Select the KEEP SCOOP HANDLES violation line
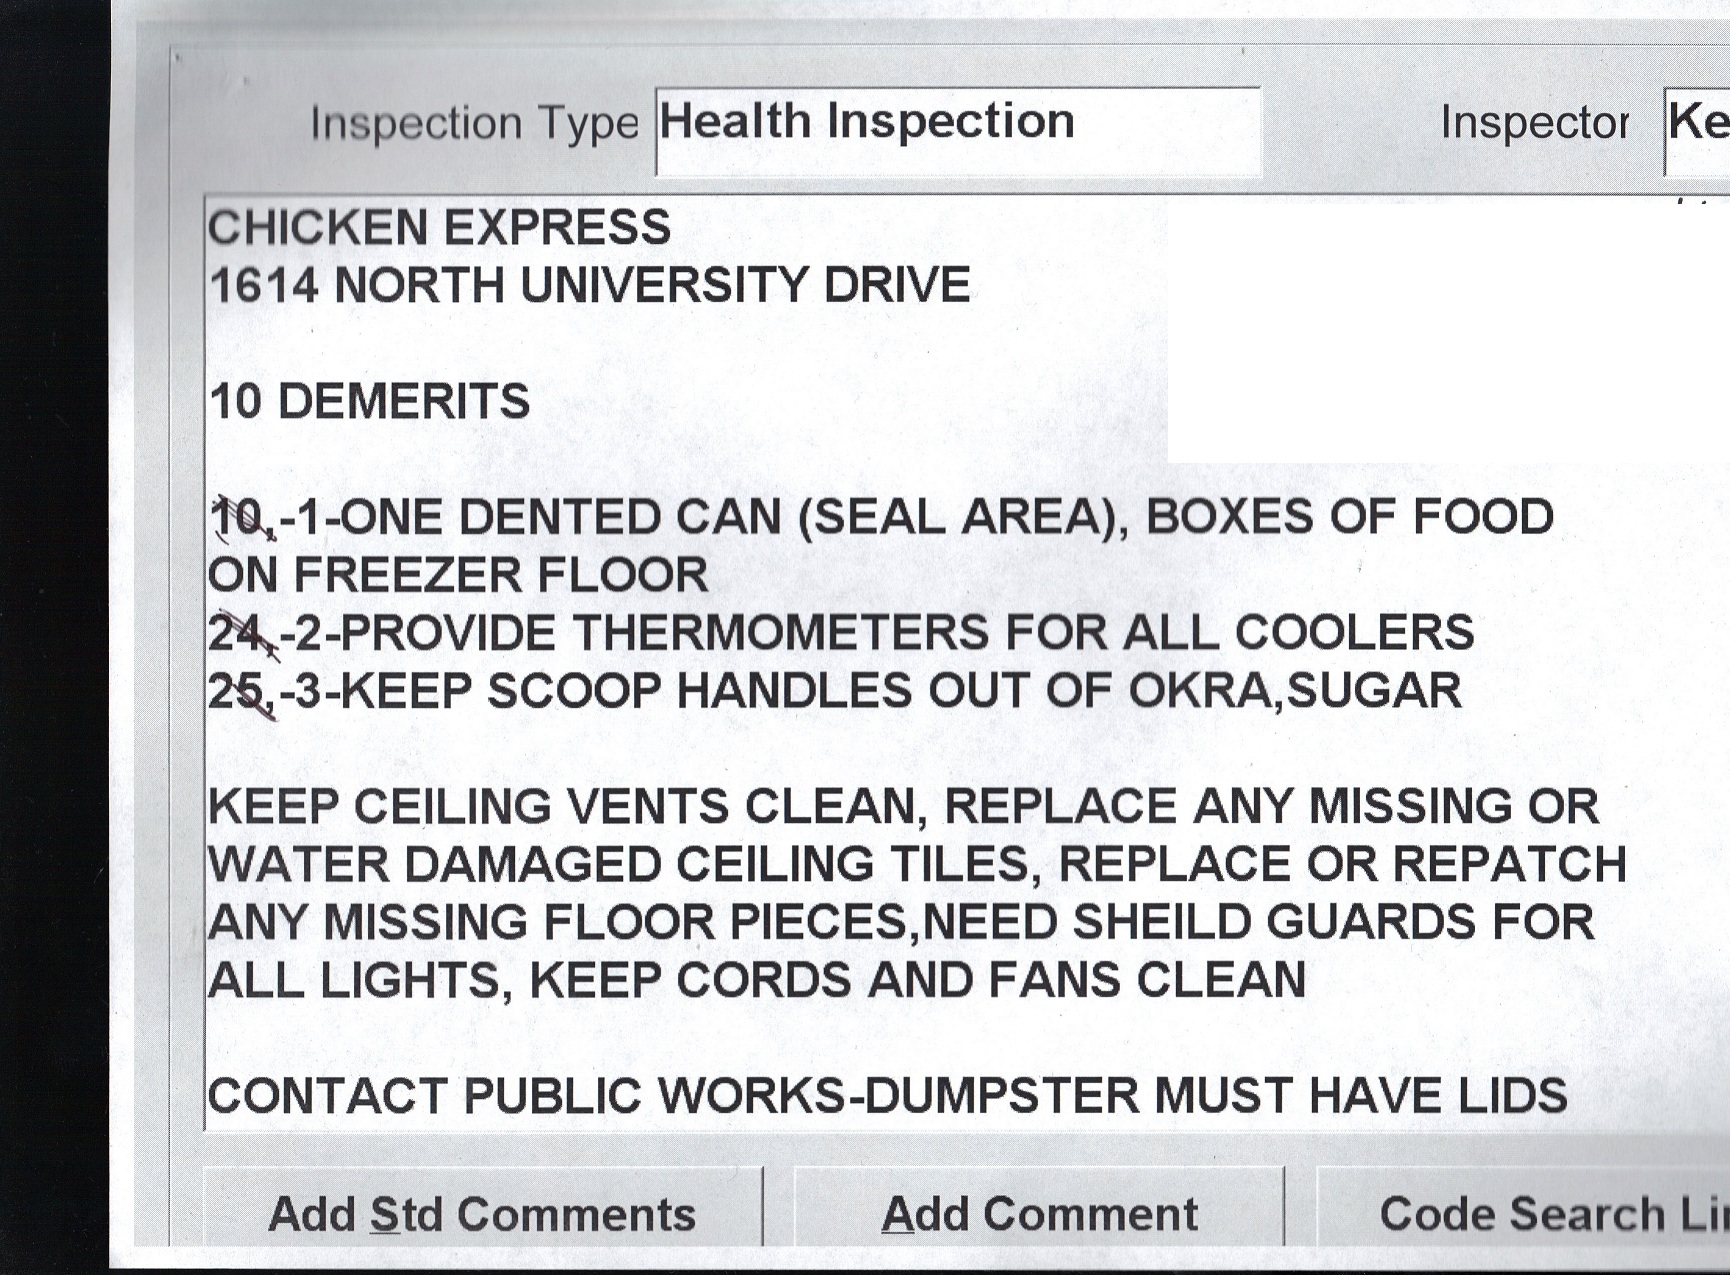This screenshot has height=1275, width=1730. click(x=835, y=690)
